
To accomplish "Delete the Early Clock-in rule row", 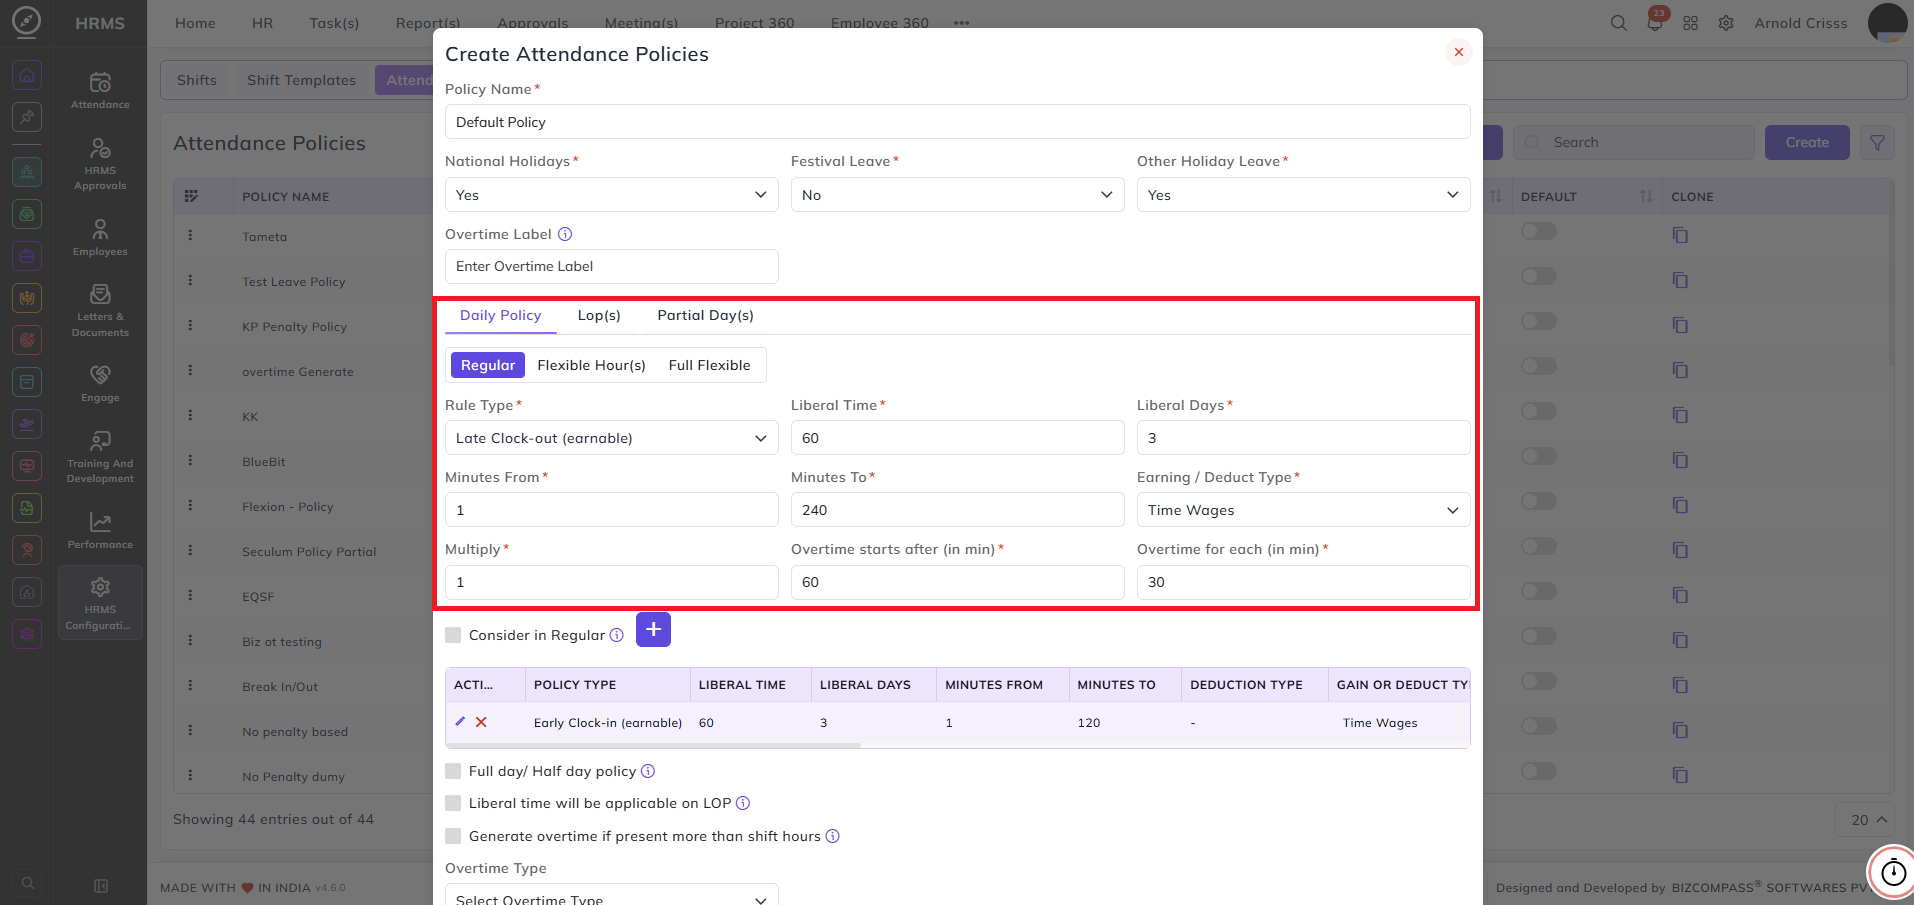I will point(481,722).
